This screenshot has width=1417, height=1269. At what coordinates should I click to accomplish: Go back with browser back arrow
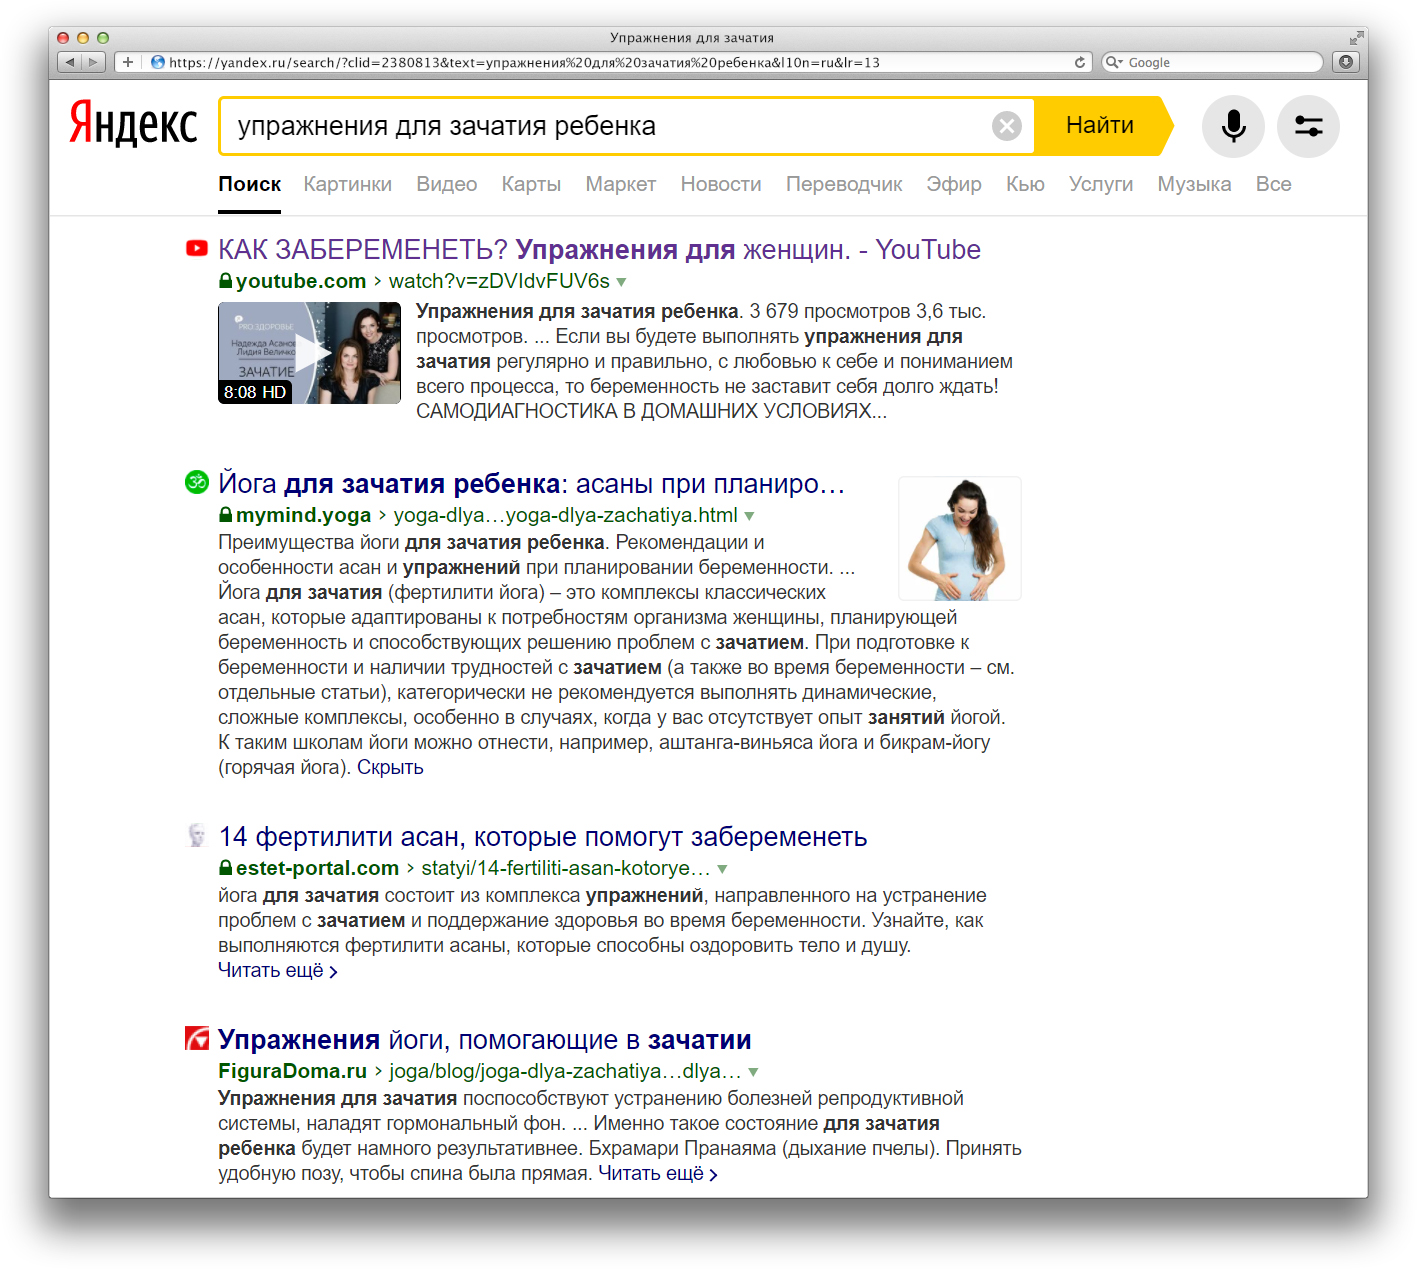69,62
